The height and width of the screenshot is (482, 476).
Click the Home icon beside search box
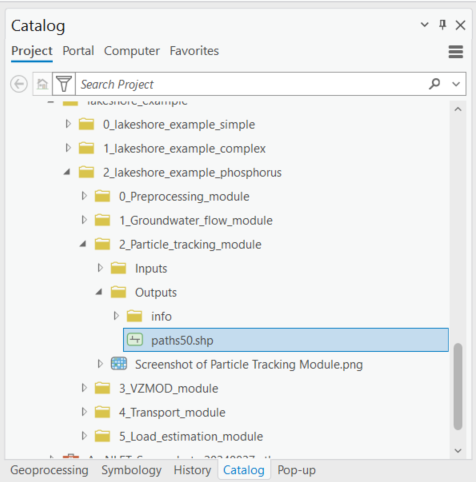pyautogui.click(x=42, y=84)
